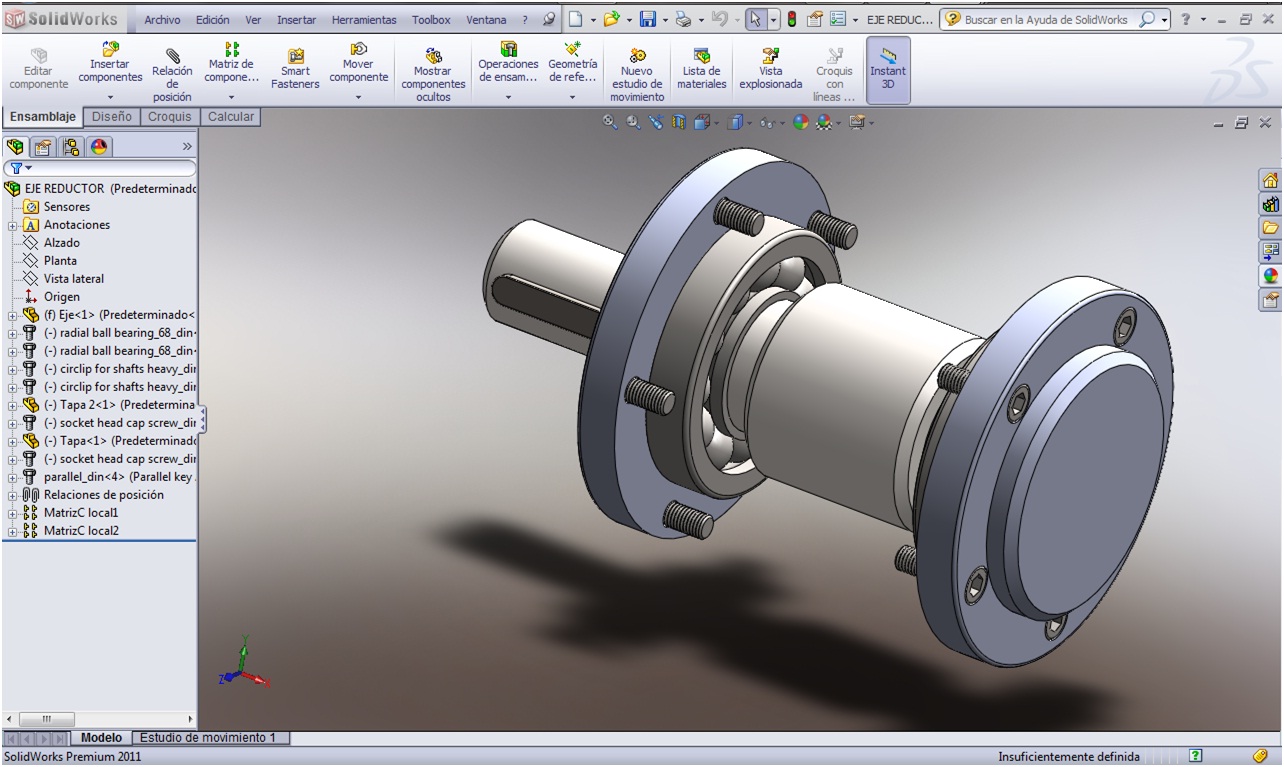The width and height of the screenshot is (1284, 767).
Task: Click the Save diskette icon
Action: [x=648, y=19]
